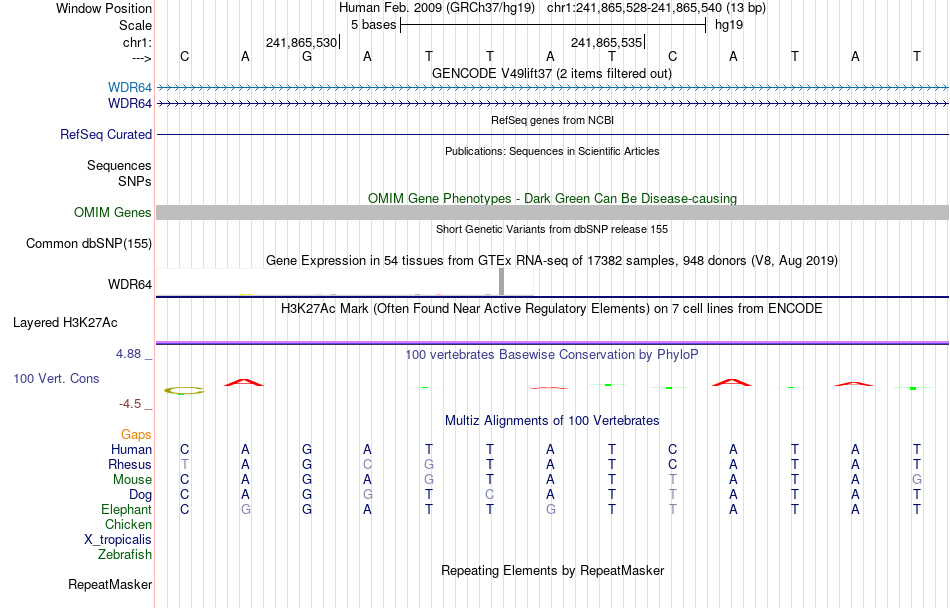
Task: Open 'Multiz Alignments of 100 Vertebrates' title
Action: (552, 420)
